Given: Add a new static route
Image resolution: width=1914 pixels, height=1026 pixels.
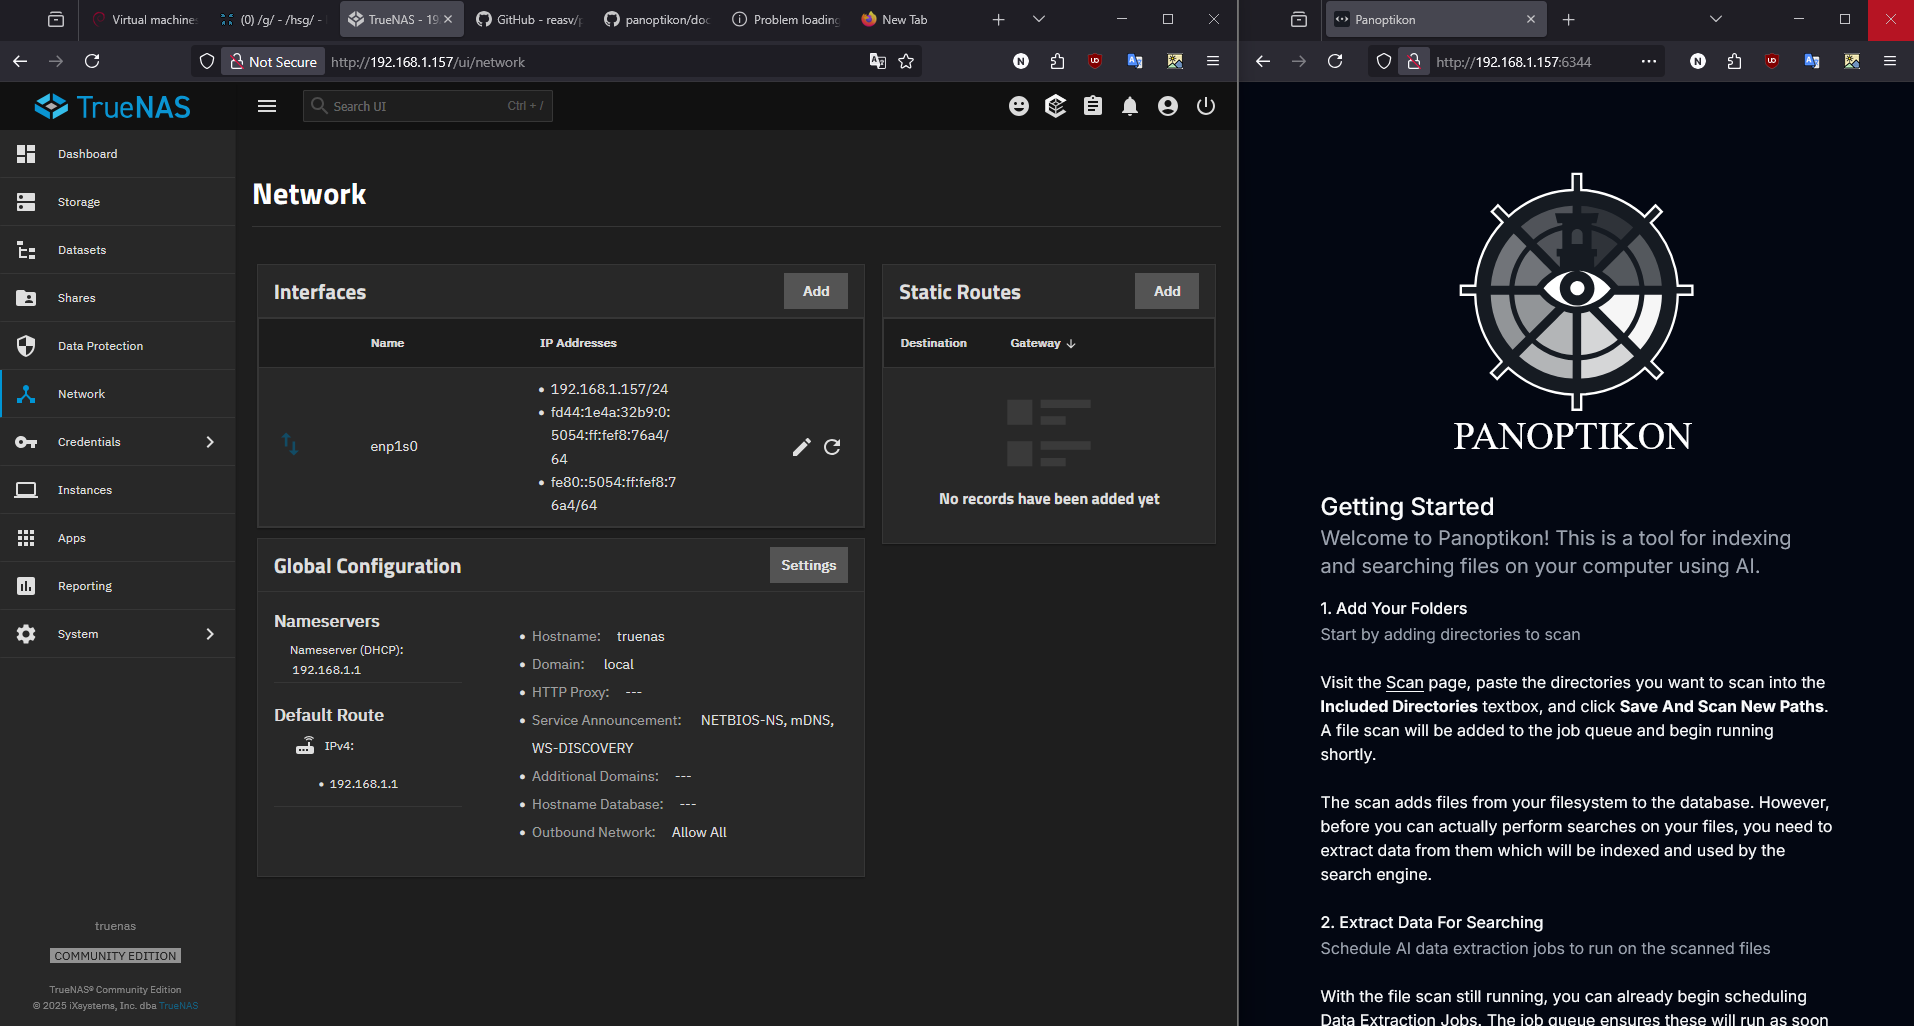Looking at the screenshot, I should click(x=1167, y=291).
